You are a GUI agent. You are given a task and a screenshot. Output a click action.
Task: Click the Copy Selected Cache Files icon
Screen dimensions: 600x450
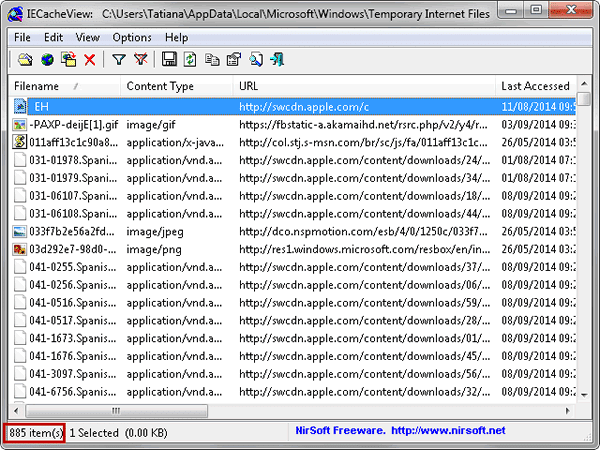coord(69,60)
